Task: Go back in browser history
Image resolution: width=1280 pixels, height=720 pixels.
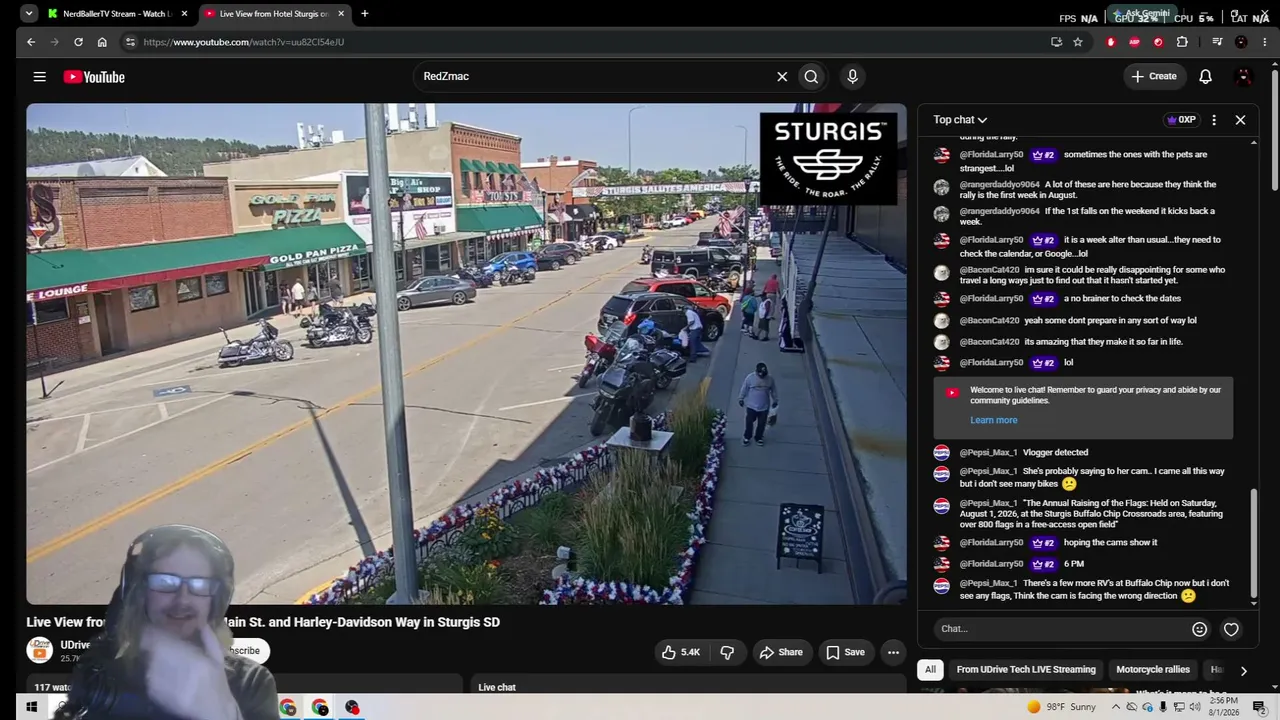Action: coord(31,42)
